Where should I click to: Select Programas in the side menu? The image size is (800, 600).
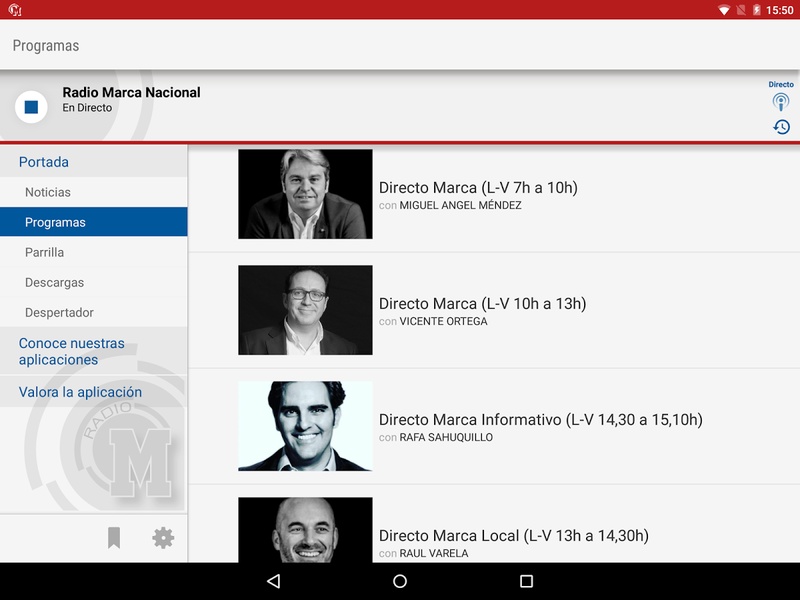coord(94,222)
